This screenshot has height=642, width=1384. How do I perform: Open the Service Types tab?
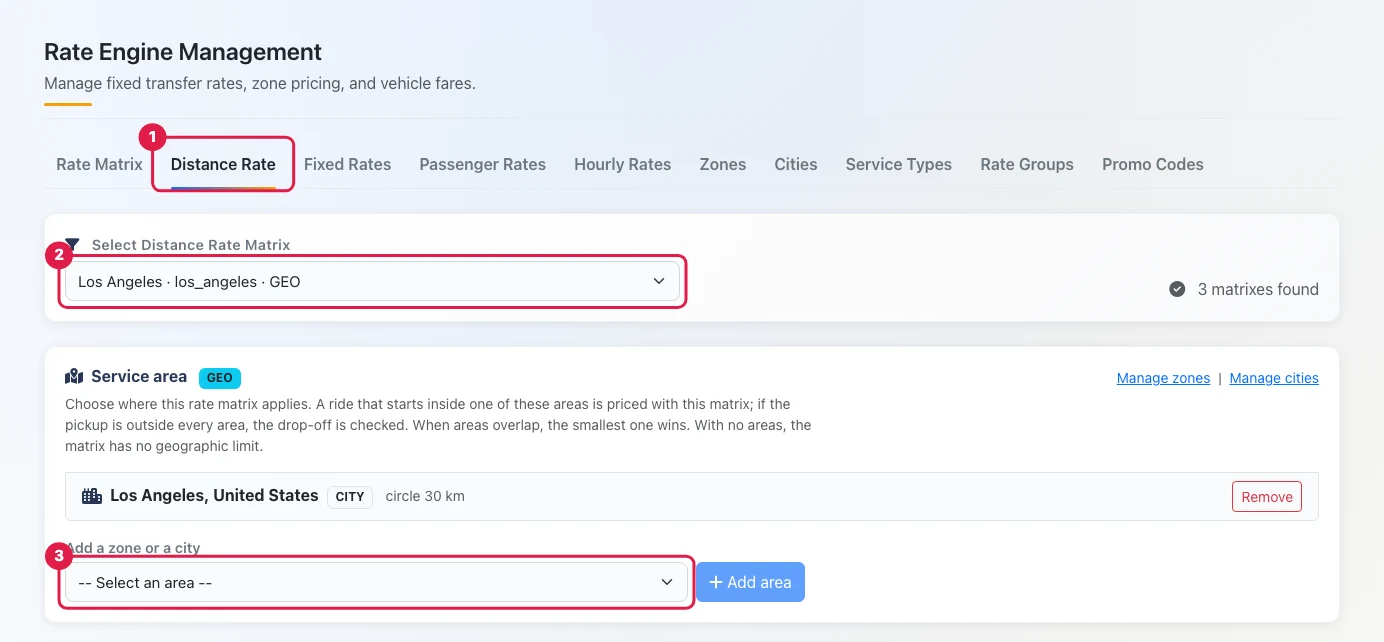898,164
